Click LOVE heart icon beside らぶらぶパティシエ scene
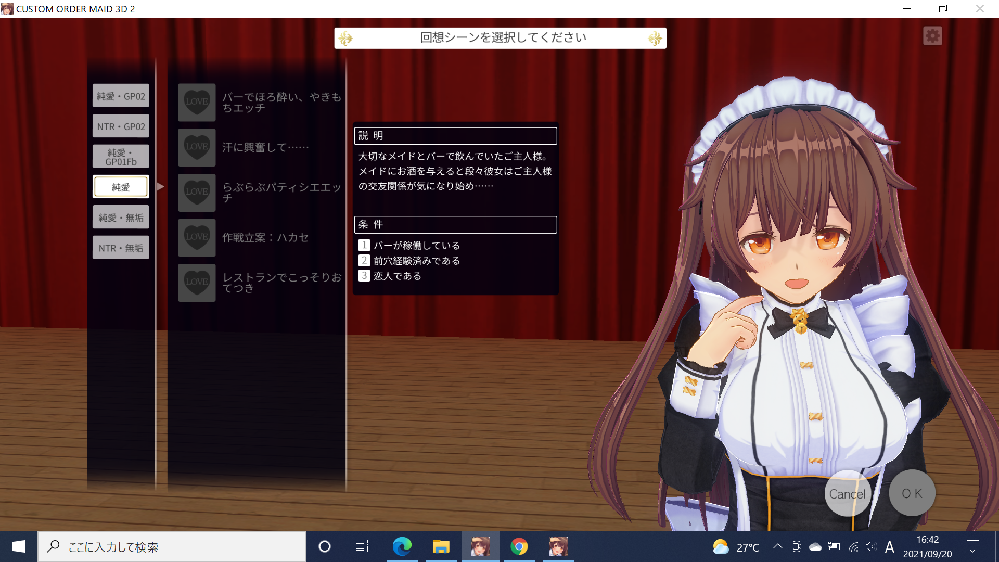This screenshot has width=999, height=562. [x=197, y=192]
